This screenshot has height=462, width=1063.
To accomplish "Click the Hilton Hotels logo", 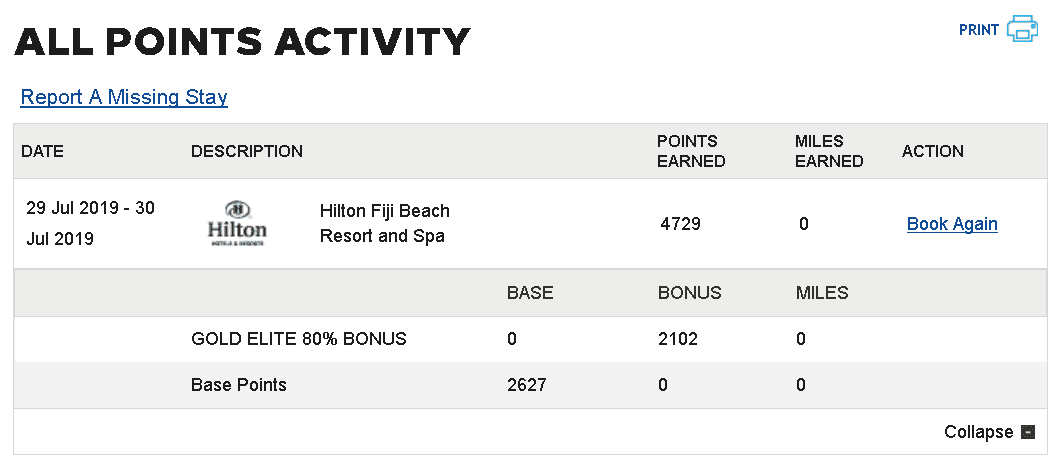I will click(237, 223).
